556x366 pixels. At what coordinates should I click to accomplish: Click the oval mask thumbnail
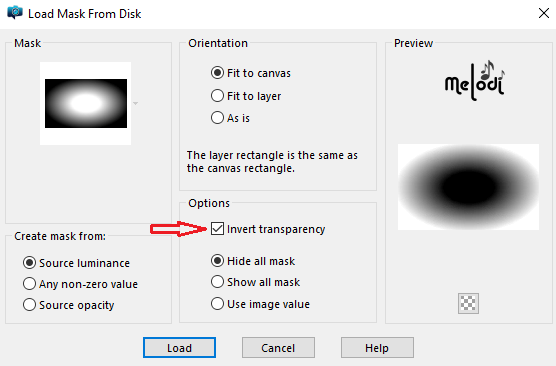86,103
